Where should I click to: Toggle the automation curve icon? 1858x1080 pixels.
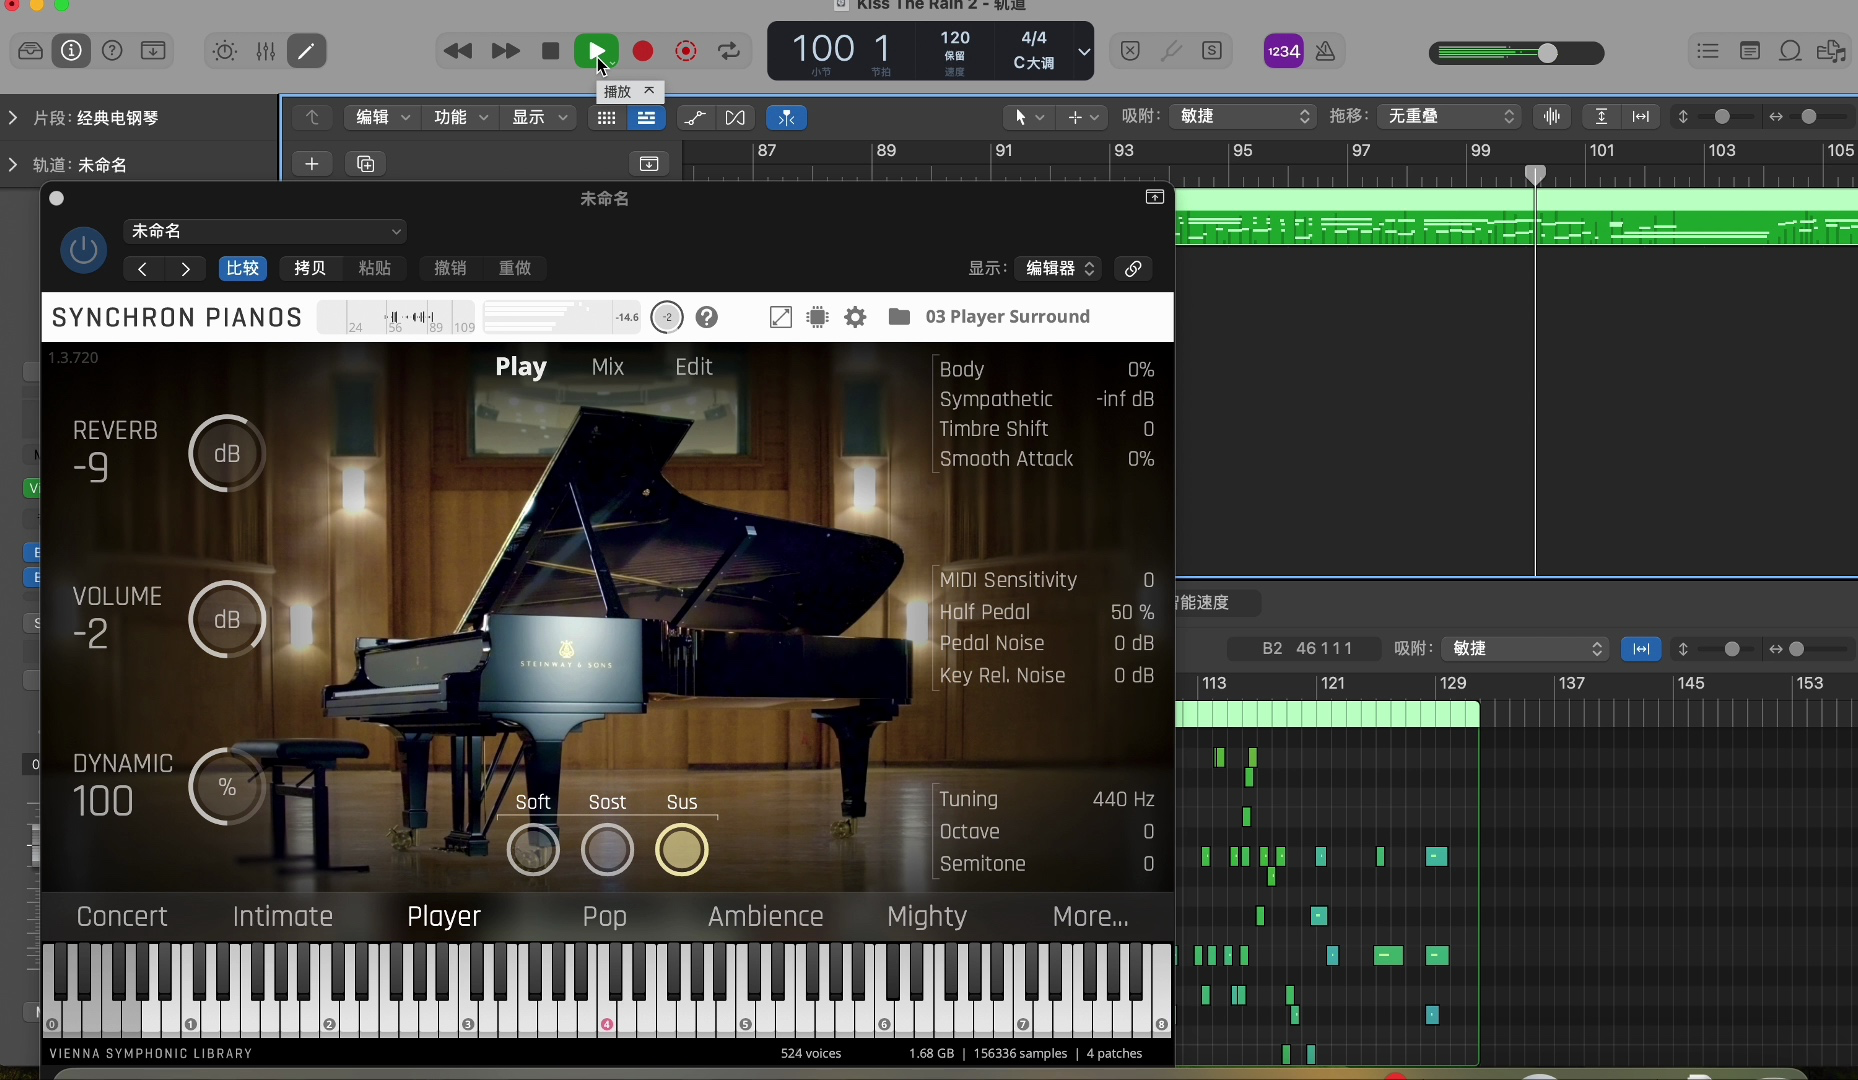coord(695,118)
